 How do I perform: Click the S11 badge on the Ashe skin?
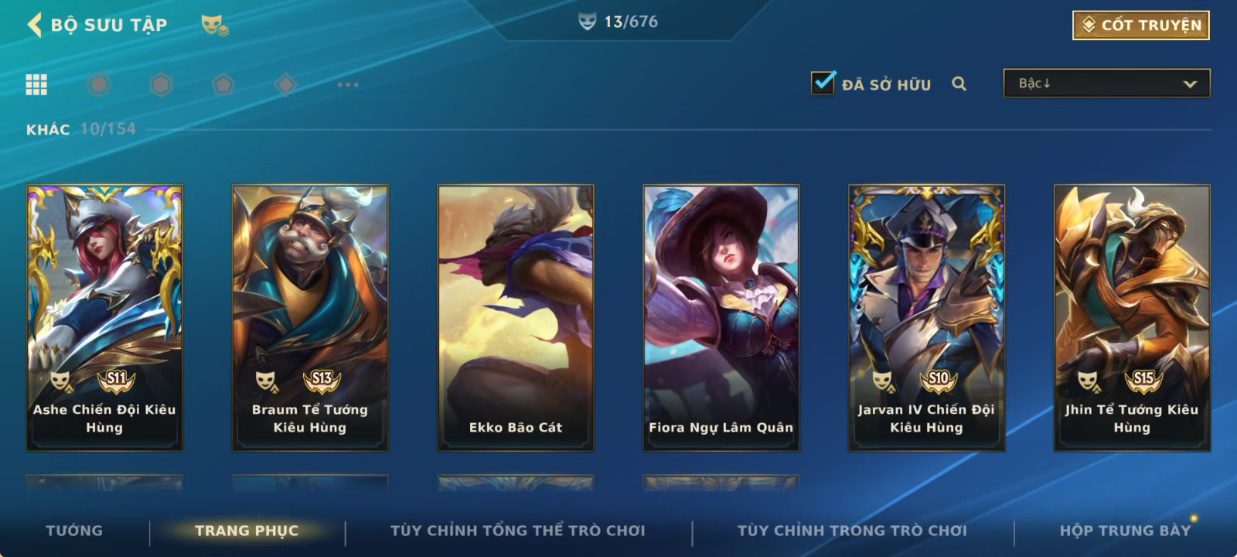point(116,380)
